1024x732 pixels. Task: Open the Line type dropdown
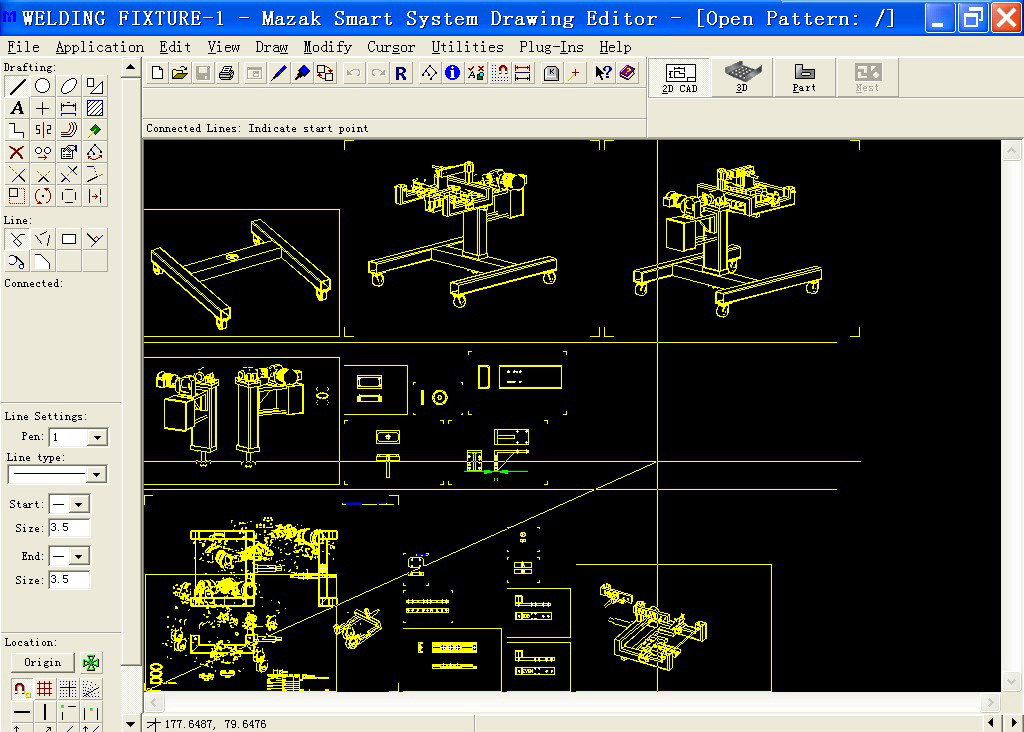pos(97,475)
